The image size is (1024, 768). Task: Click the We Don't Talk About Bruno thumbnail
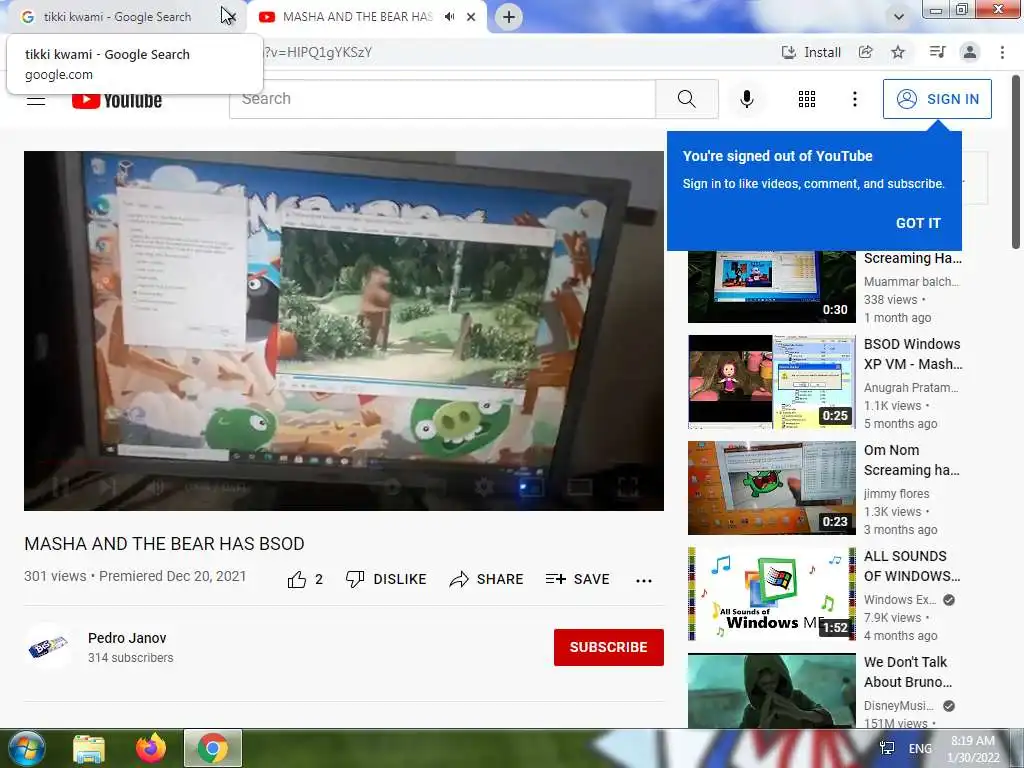tap(772, 690)
